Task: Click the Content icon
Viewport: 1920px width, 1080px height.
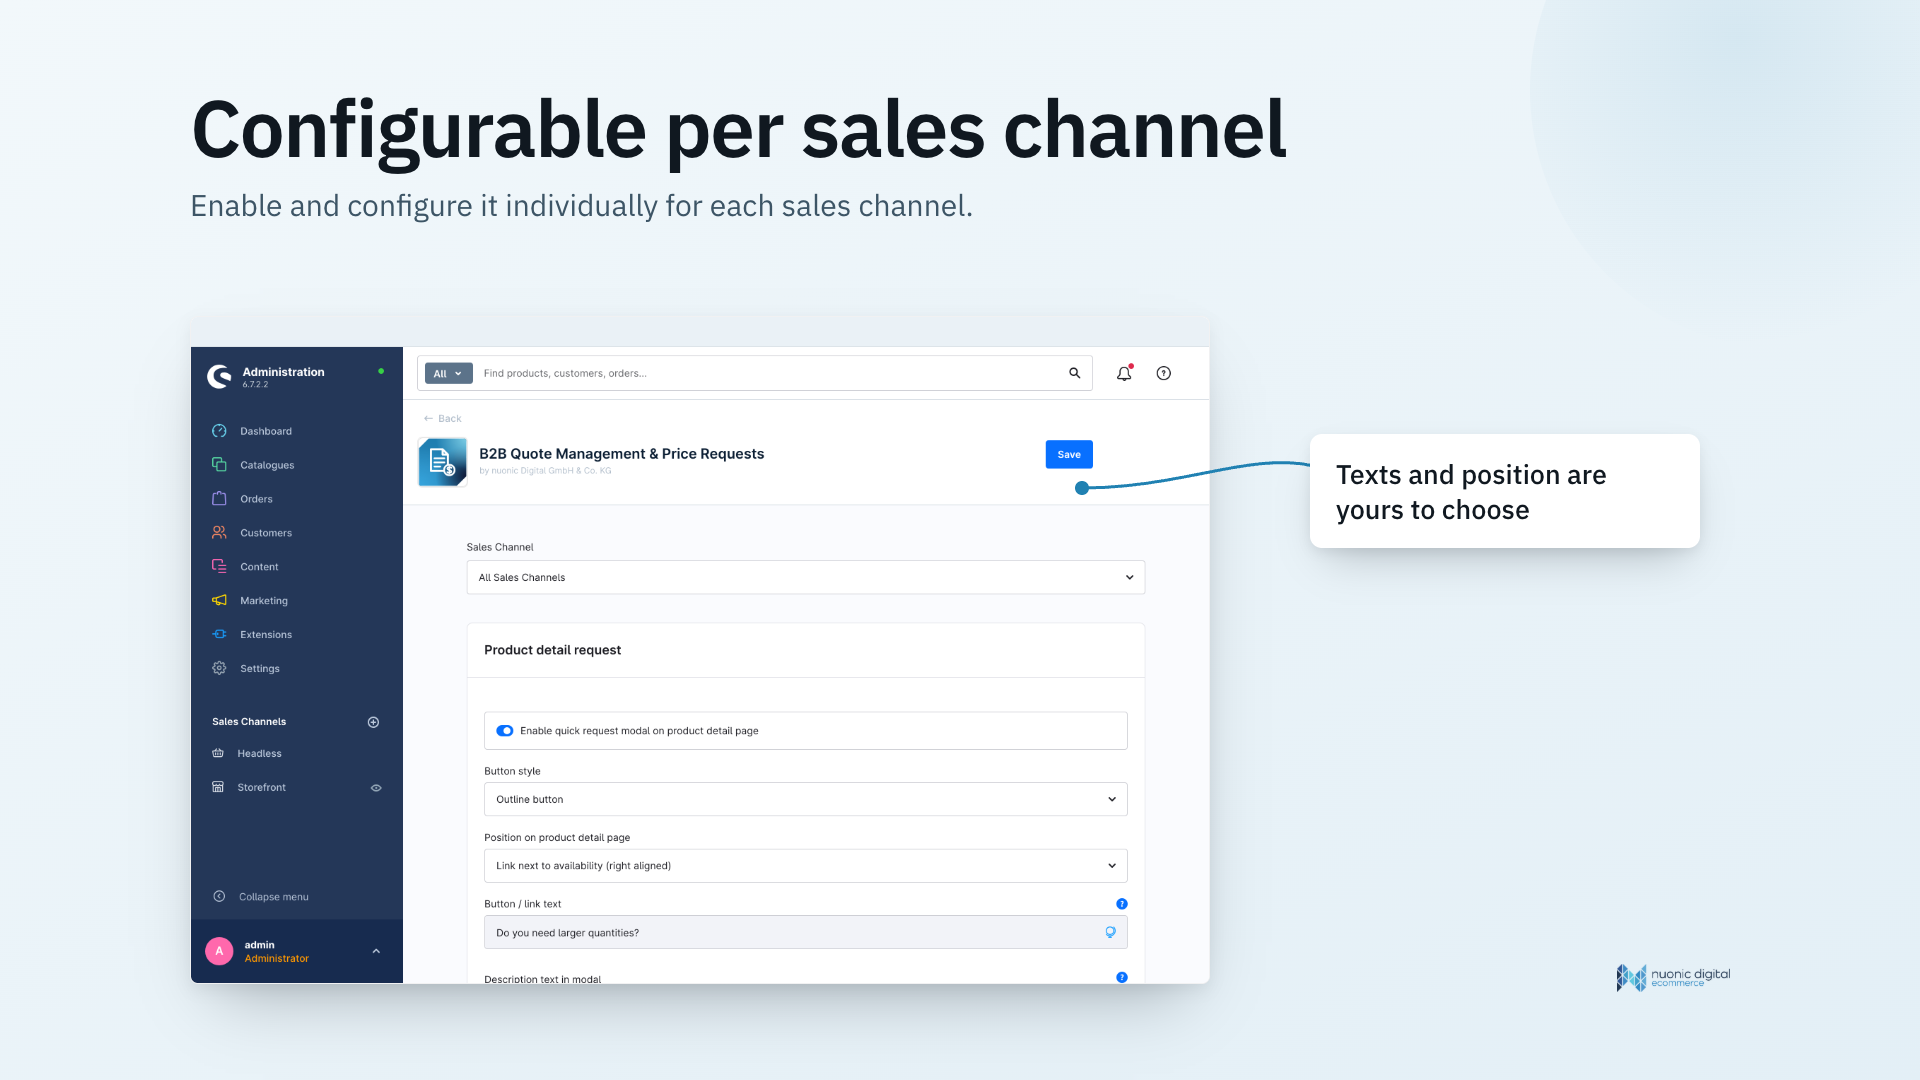Action: (219, 567)
